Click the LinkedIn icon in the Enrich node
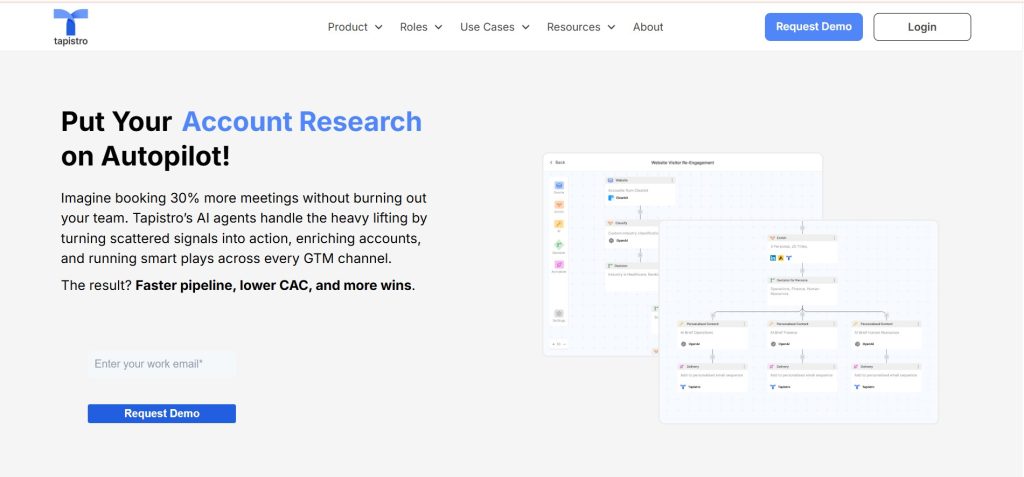Image resolution: width=1024 pixels, height=477 pixels. tap(772, 257)
